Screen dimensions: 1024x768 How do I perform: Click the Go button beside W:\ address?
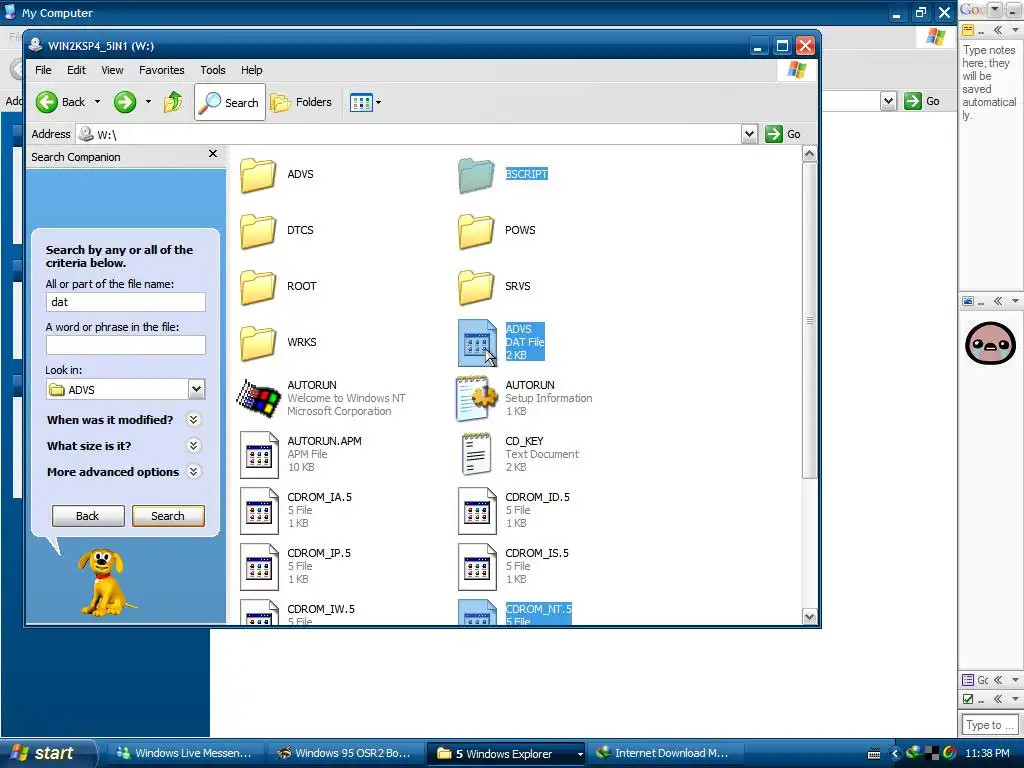point(783,134)
